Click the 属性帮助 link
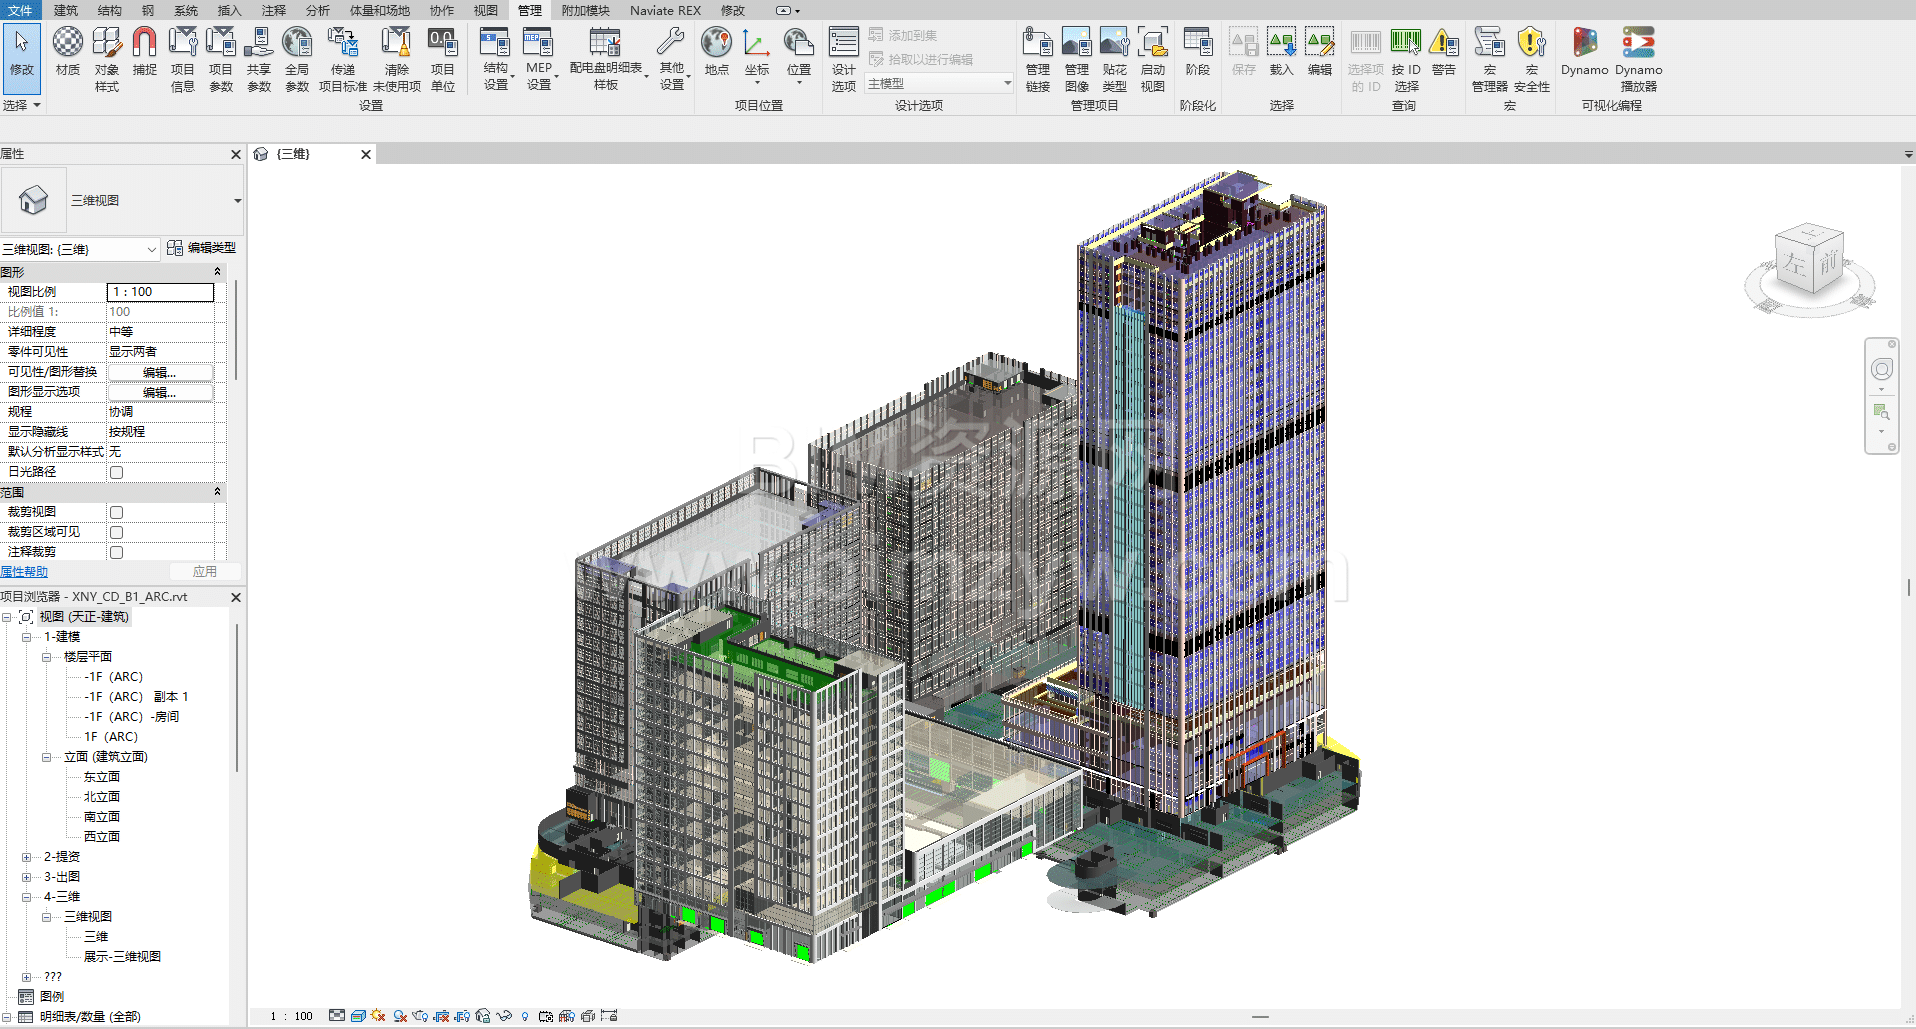The image size is (1916, 1029). pyautogui.click(x=24, y=572)
